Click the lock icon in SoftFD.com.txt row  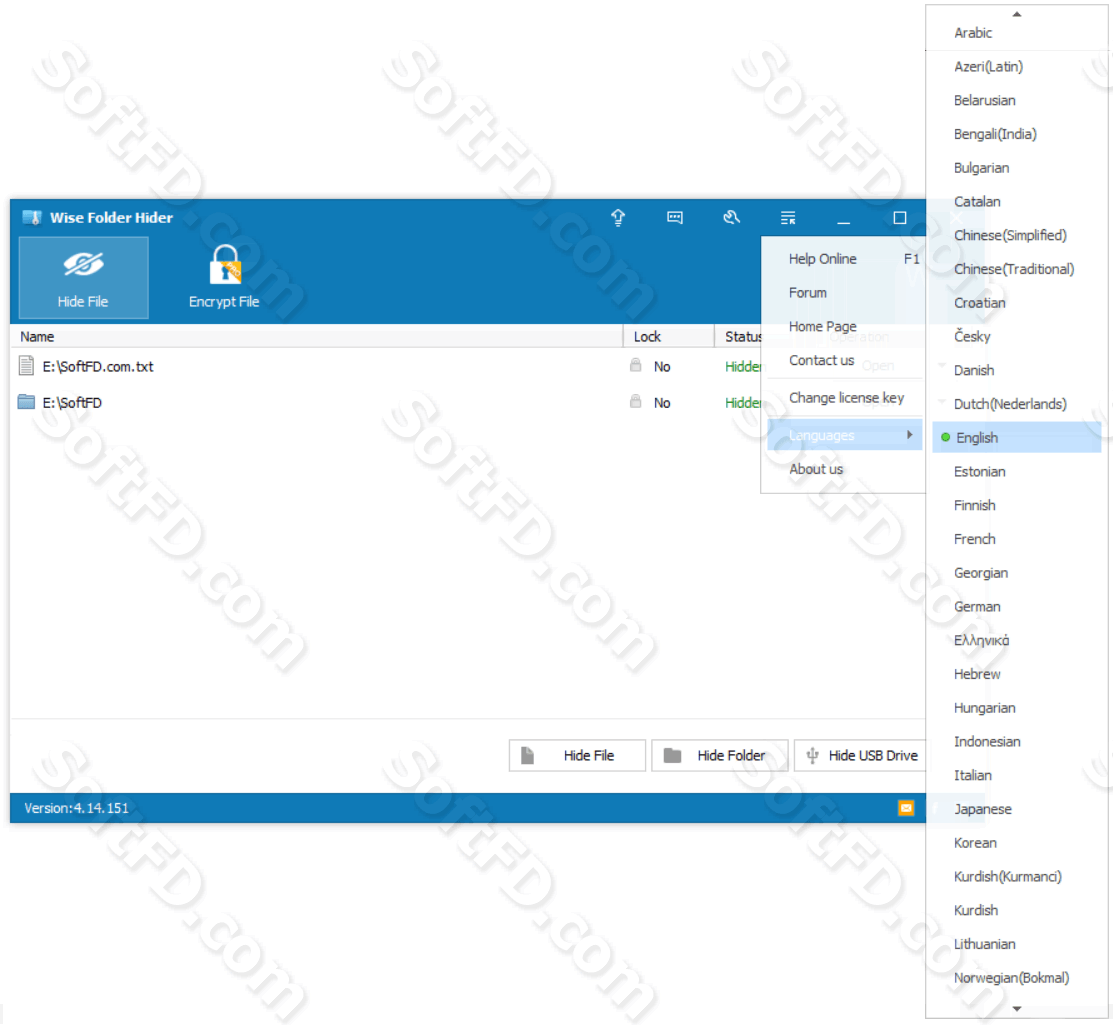(635, 365)
